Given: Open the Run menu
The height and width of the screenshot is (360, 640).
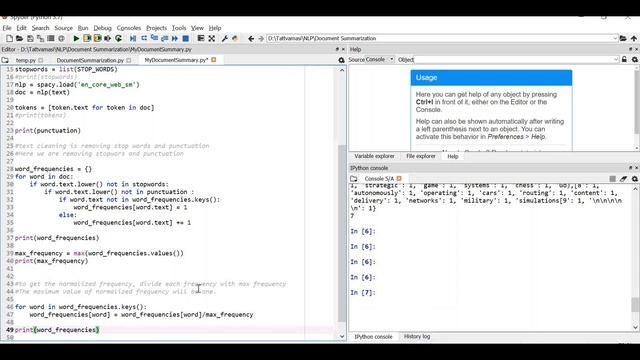Looking at the screenshot, I should tap(83, 28).
